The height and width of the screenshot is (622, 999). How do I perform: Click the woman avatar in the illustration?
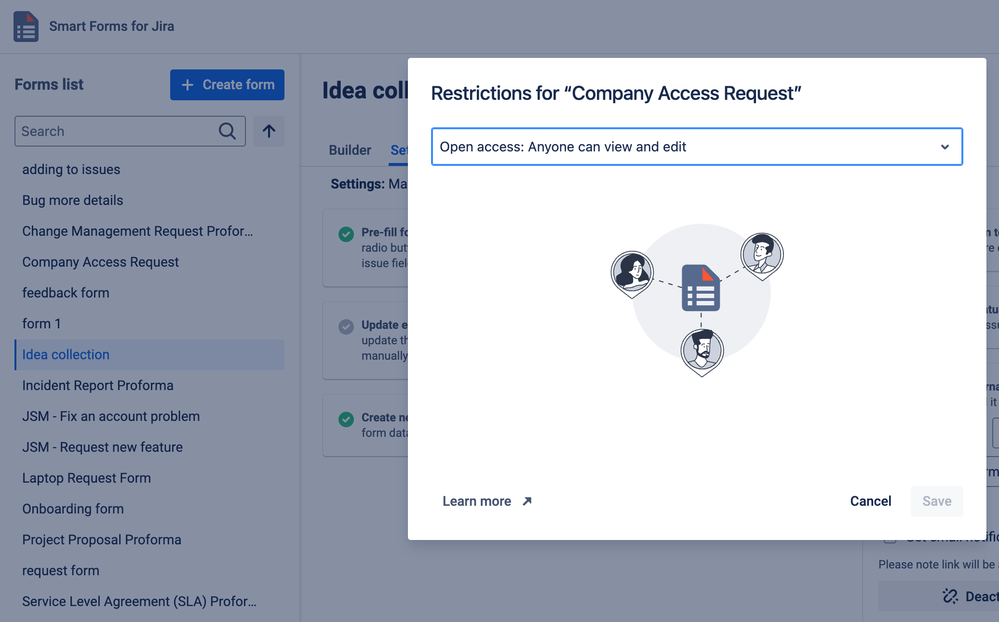point(632,274)
